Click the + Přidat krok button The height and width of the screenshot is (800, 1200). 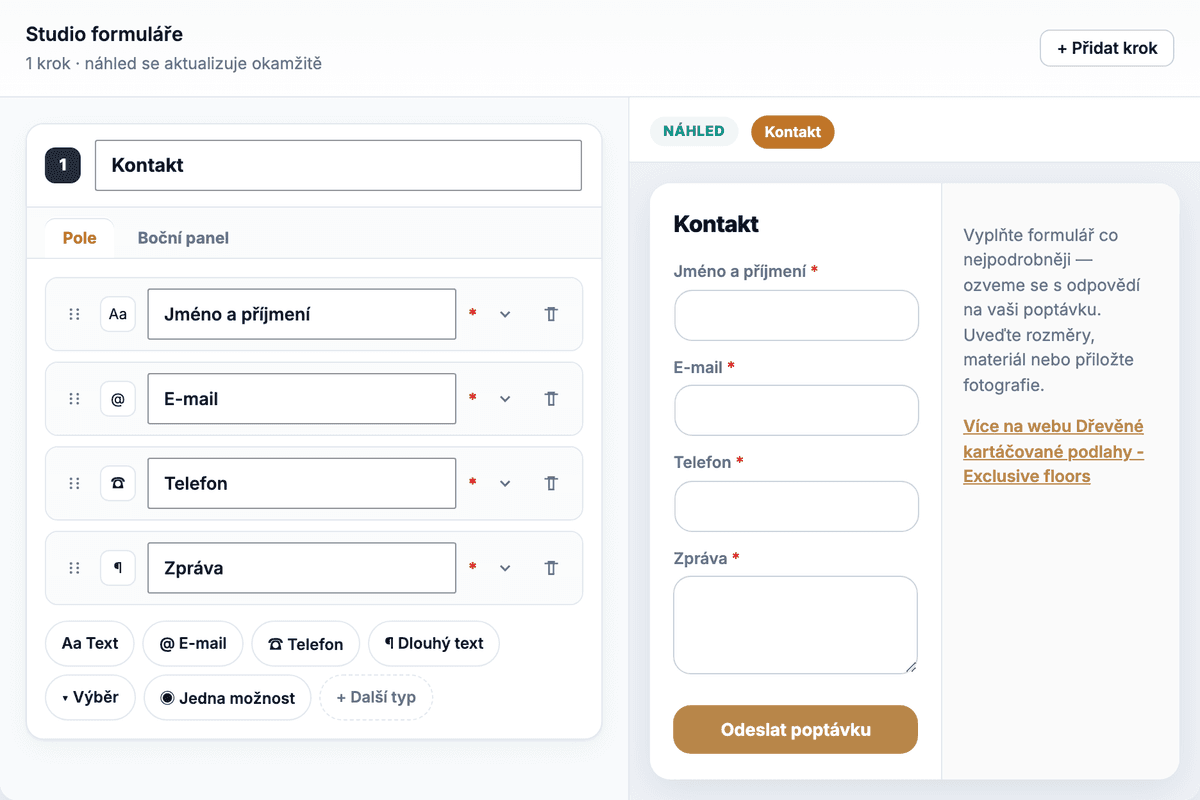tap(1107, 48)
